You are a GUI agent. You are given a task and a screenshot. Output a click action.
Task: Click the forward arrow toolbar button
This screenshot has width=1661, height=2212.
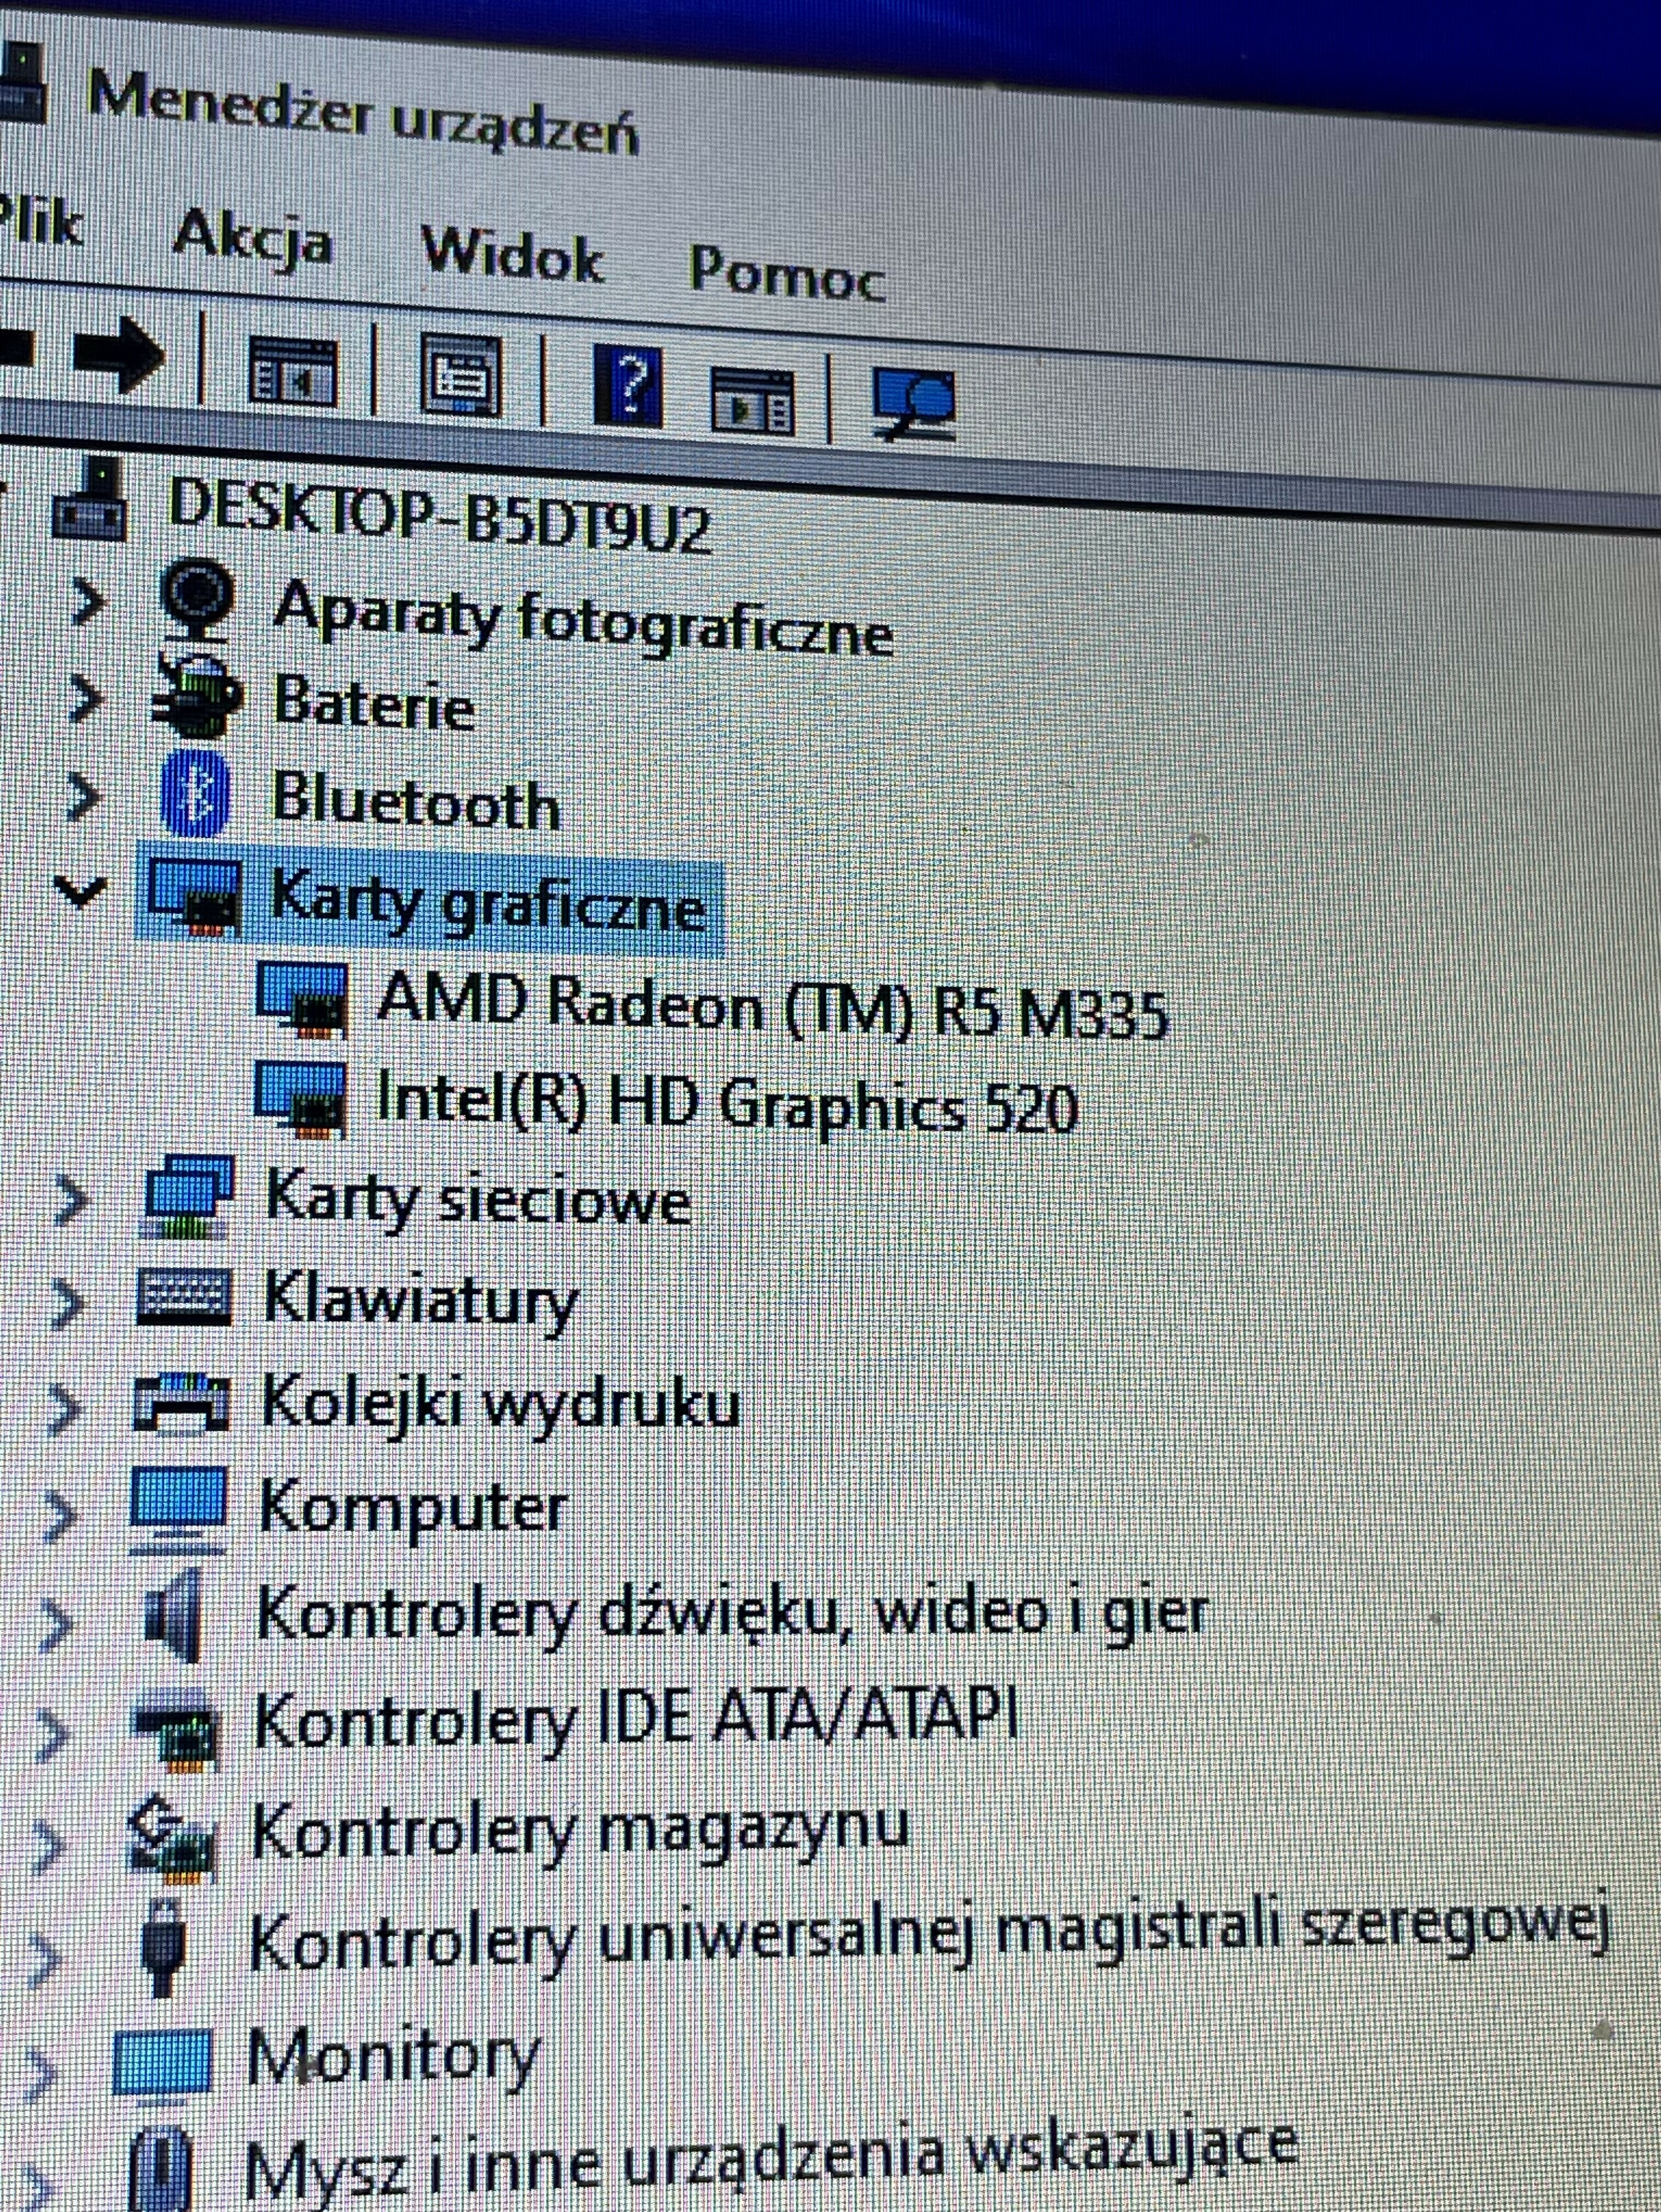[119, 355]
